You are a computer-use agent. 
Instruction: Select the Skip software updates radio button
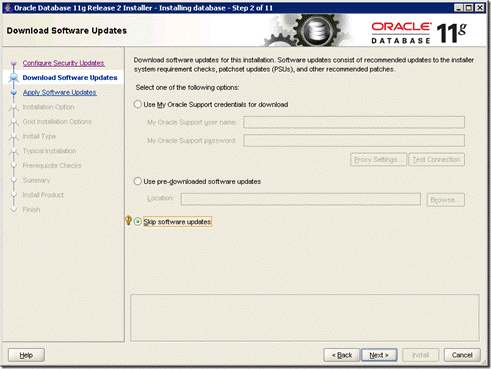click(138, 222)
